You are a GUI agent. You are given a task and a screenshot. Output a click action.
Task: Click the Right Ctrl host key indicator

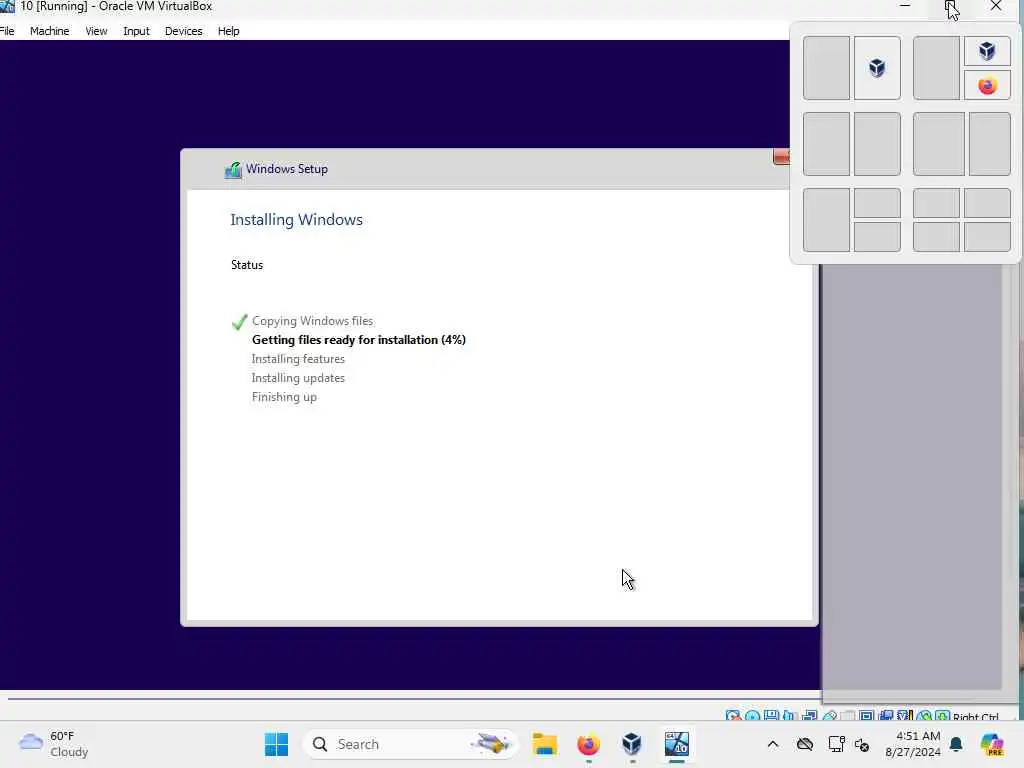tap(976, 716)
